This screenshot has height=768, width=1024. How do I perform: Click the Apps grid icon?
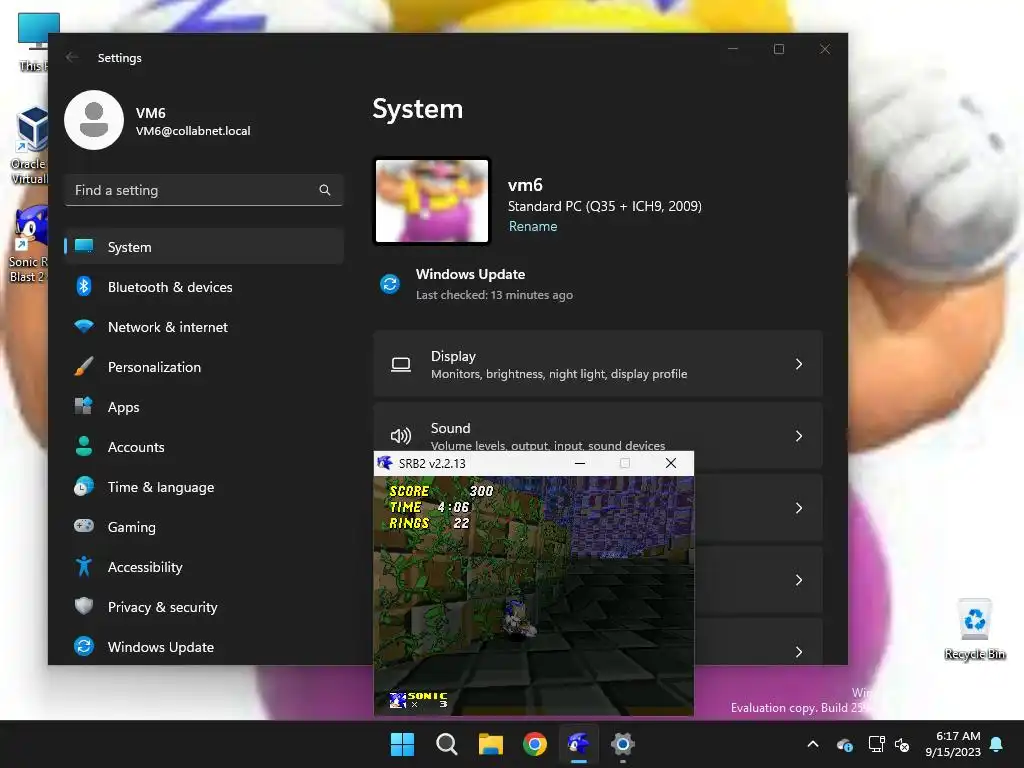[x=84, y=406]
